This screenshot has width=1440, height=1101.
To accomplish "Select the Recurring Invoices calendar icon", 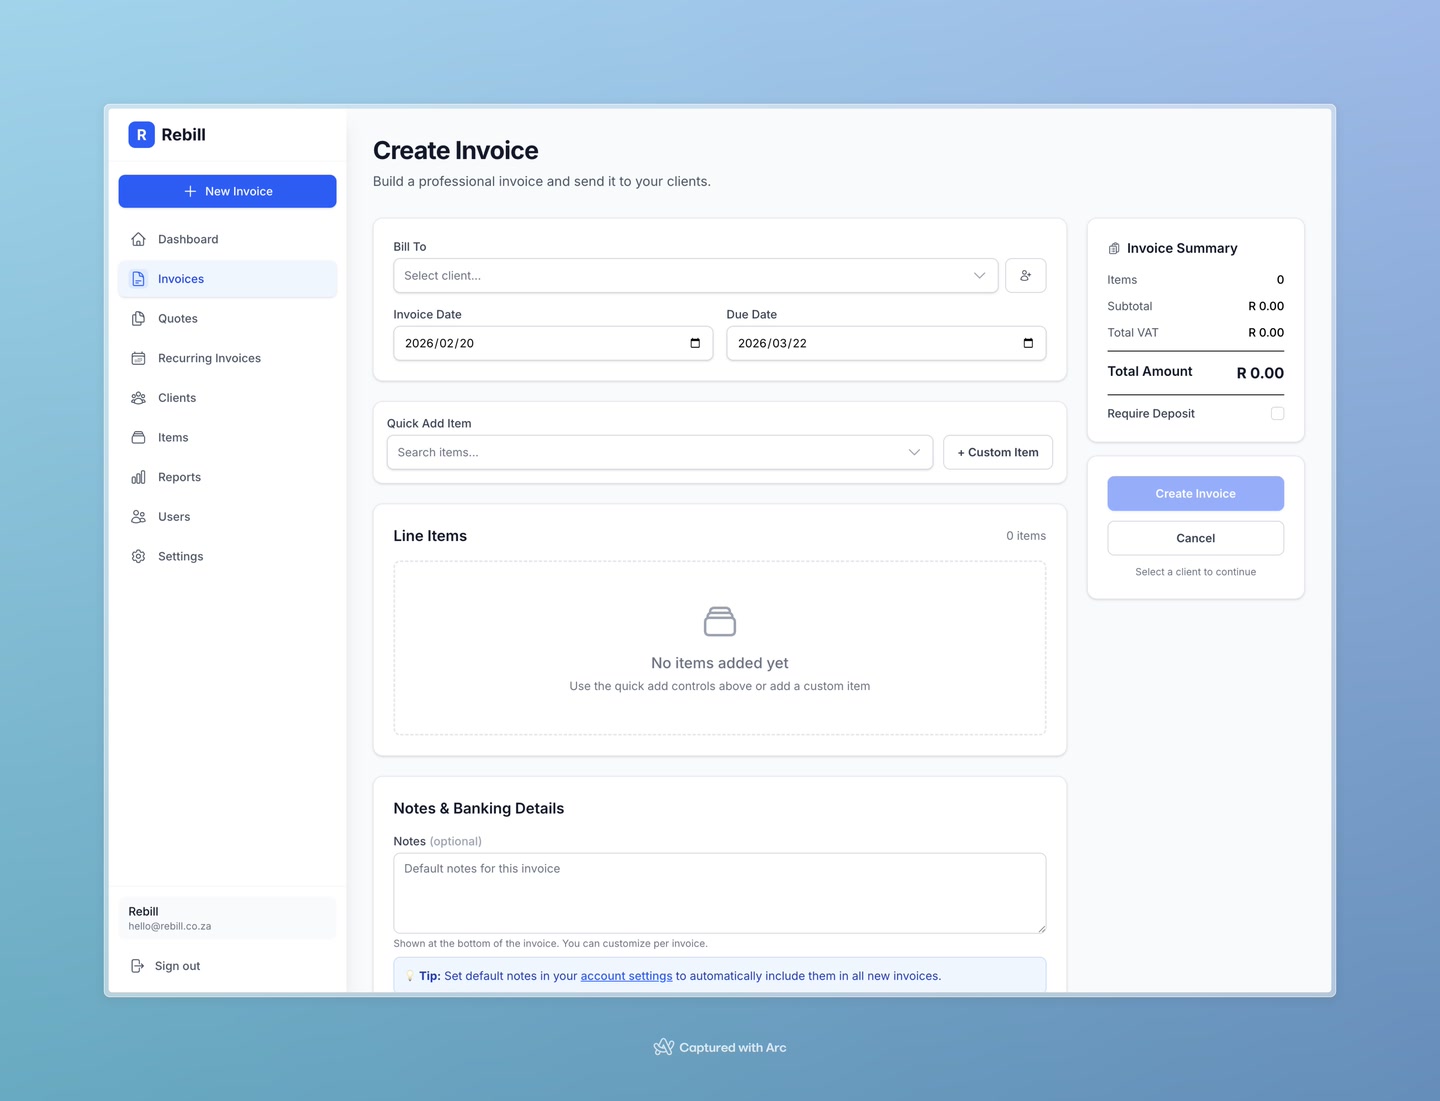I will [138, 357].
